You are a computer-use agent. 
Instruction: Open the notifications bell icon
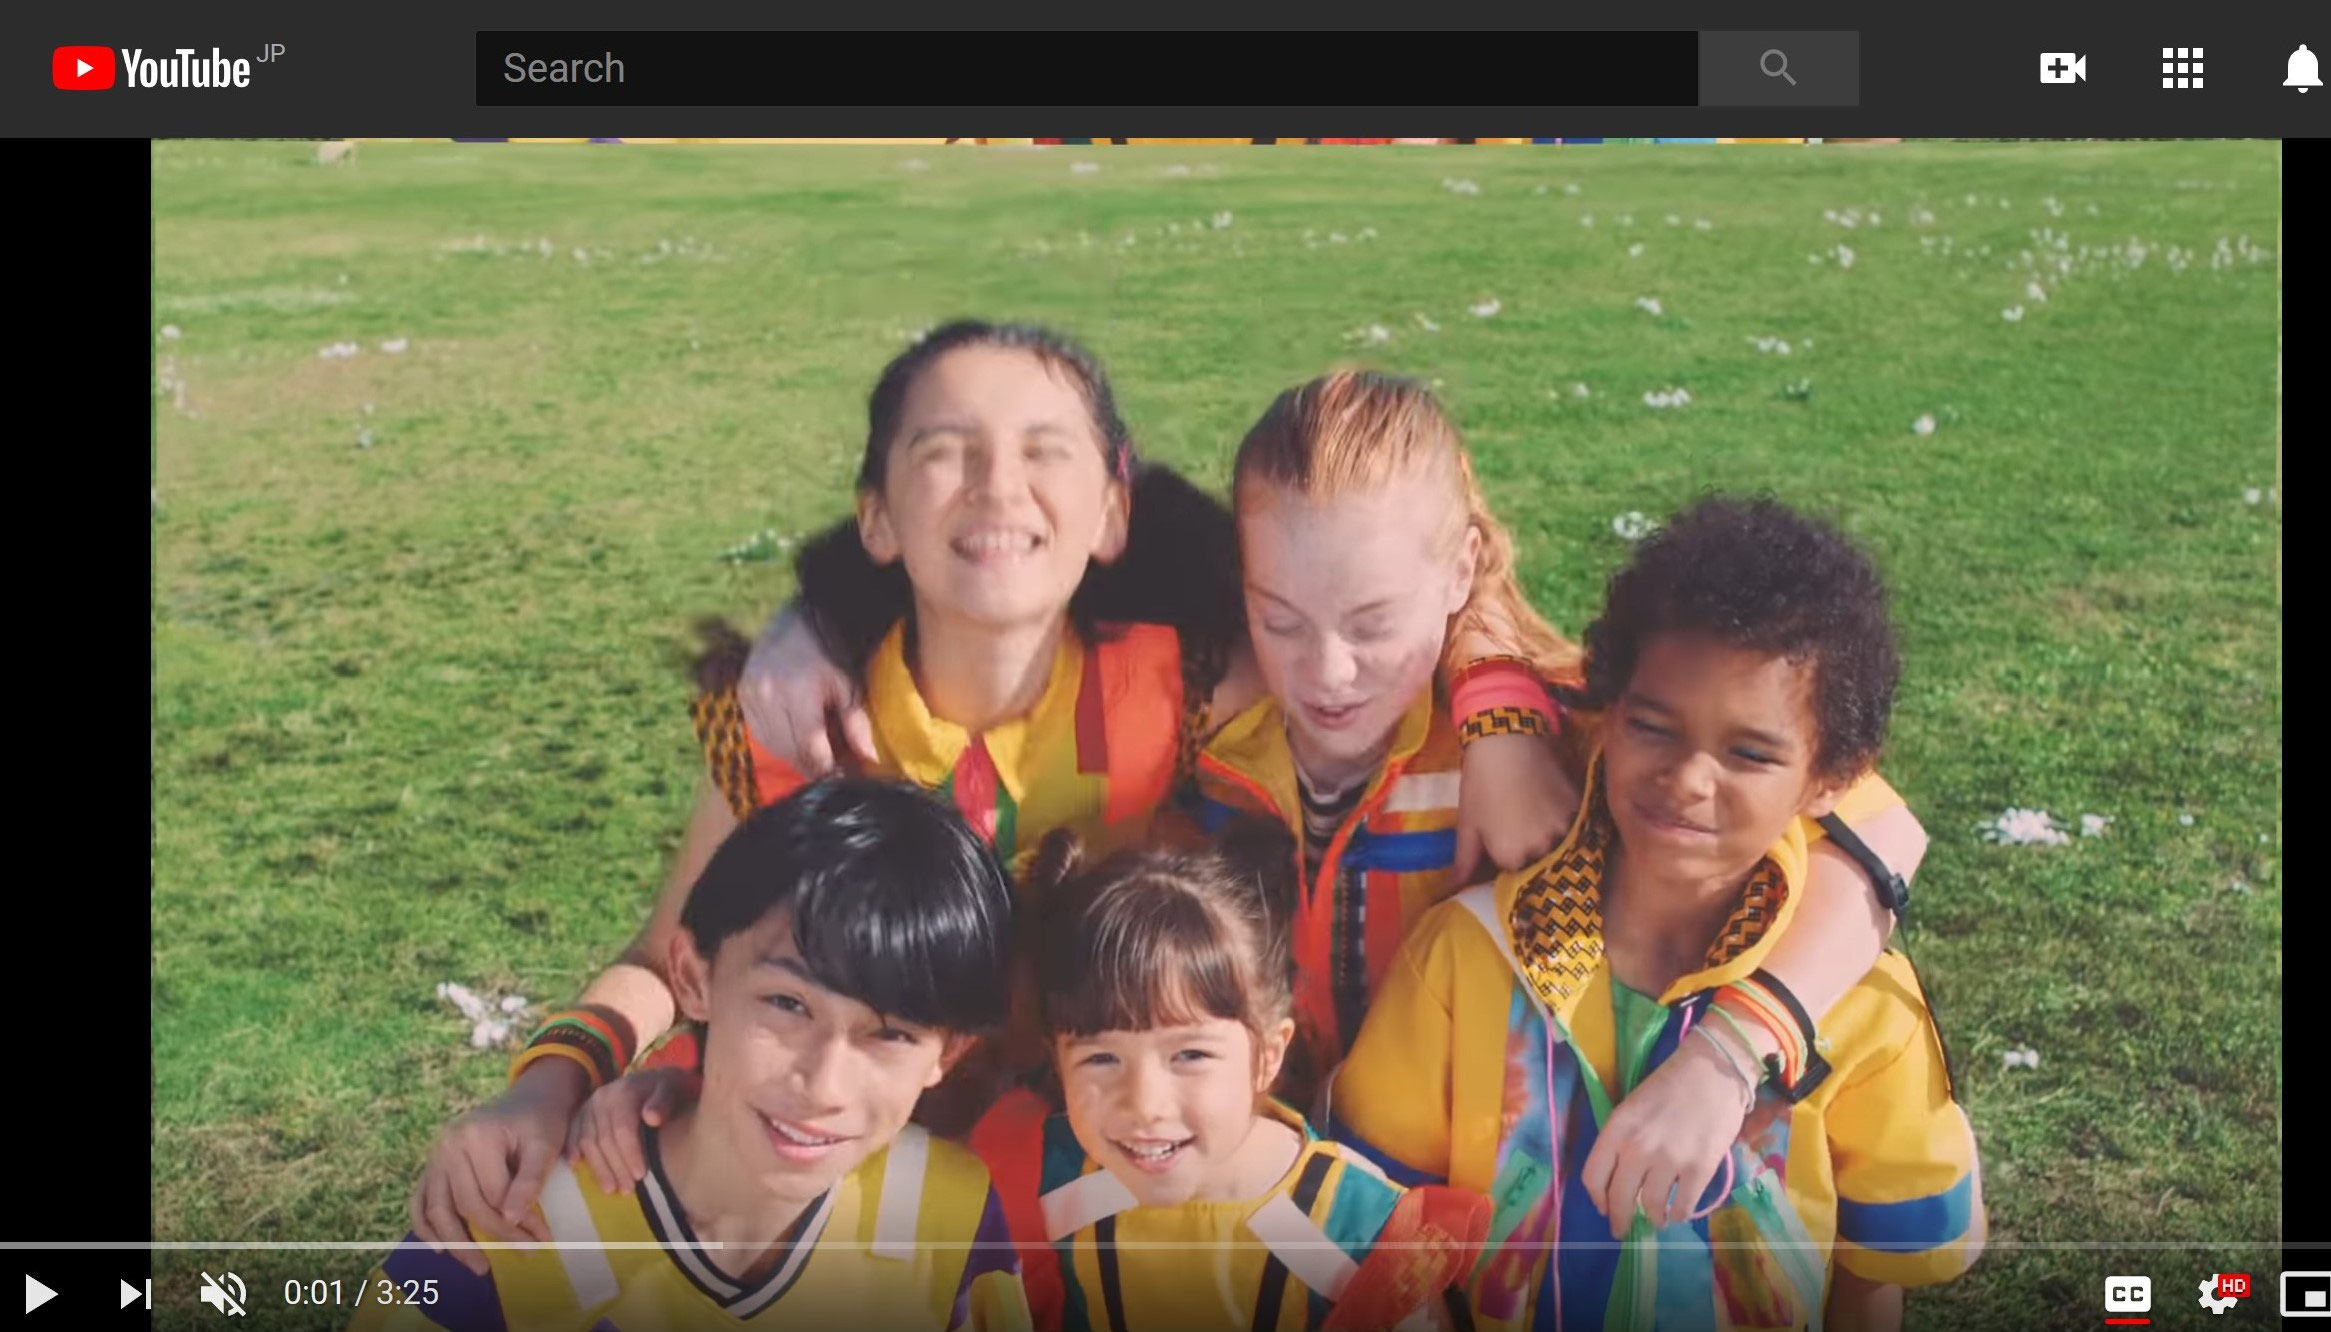pos(2301,68)
